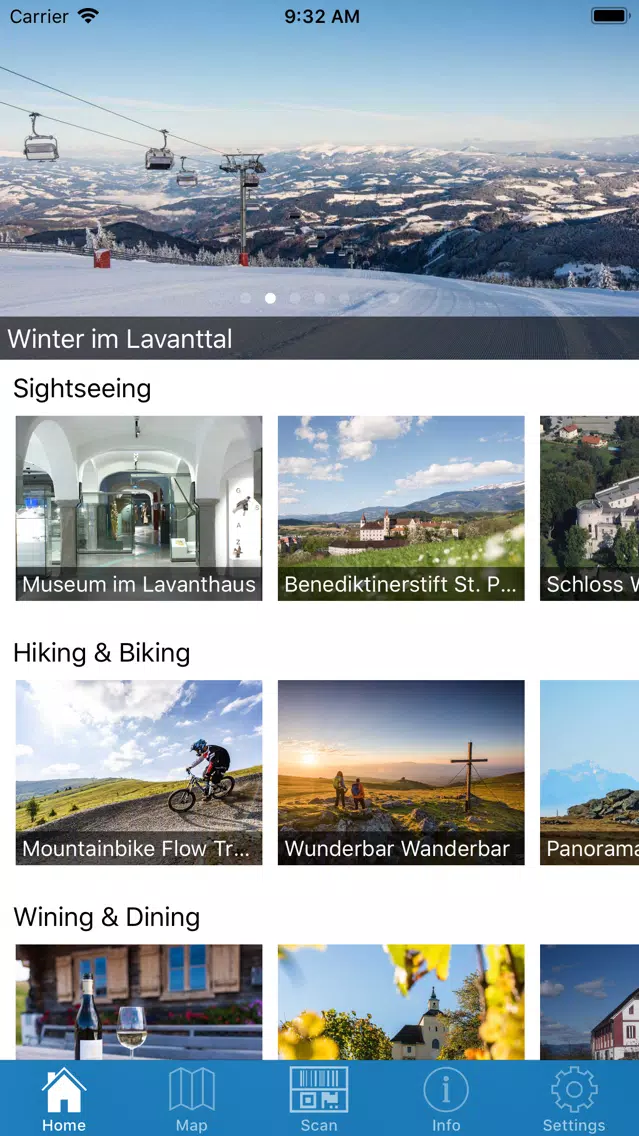Open the partially visible Panorama card
Image resolution: width=639 pixels, height=1136 pixels.
[590, 772]
